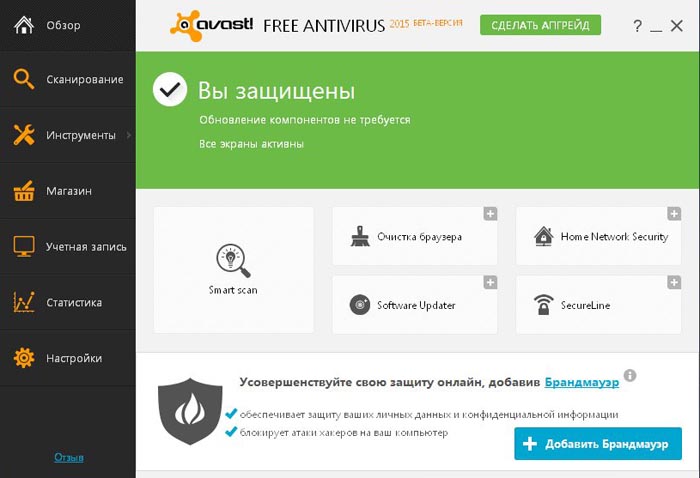Open the help question mark icon
Screen dimensions: 700x478
coord(638,26)
